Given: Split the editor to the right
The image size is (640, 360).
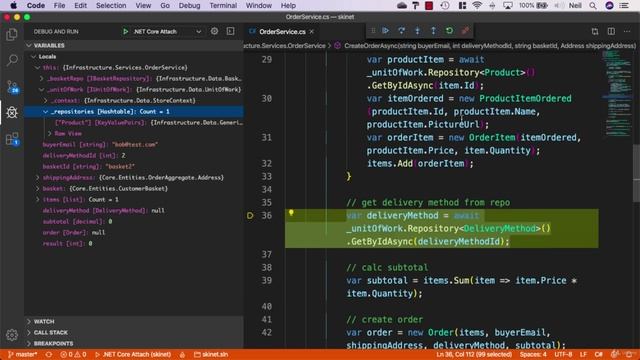Looking at the screenshot, I should (x=611, y=31).
